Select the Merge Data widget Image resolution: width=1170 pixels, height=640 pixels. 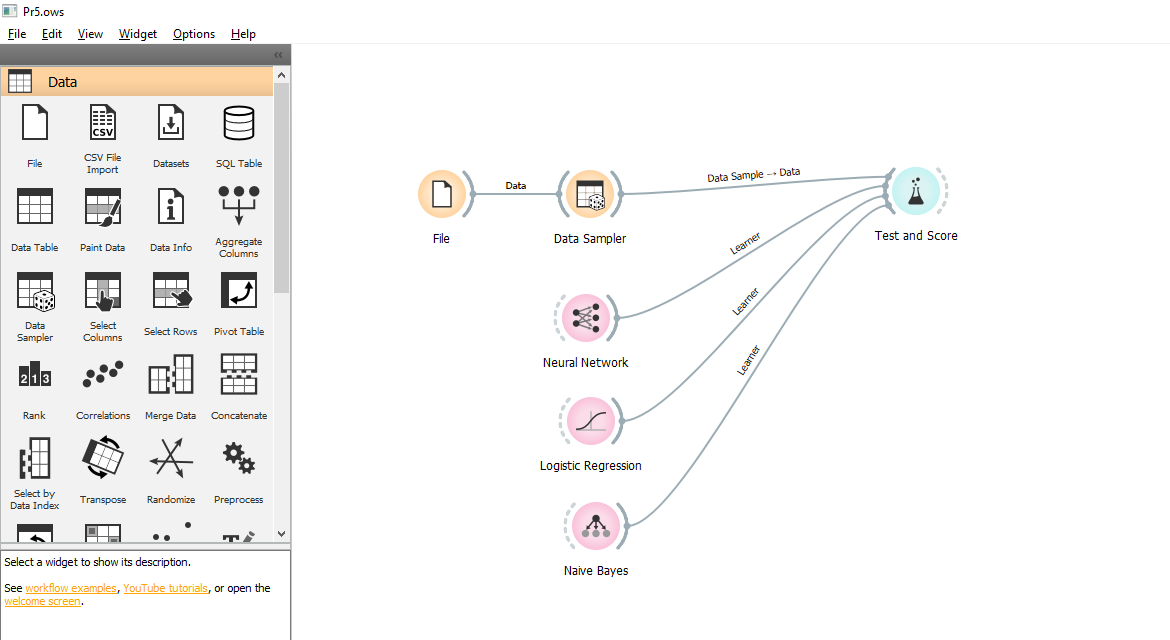(x=170, y=374)
